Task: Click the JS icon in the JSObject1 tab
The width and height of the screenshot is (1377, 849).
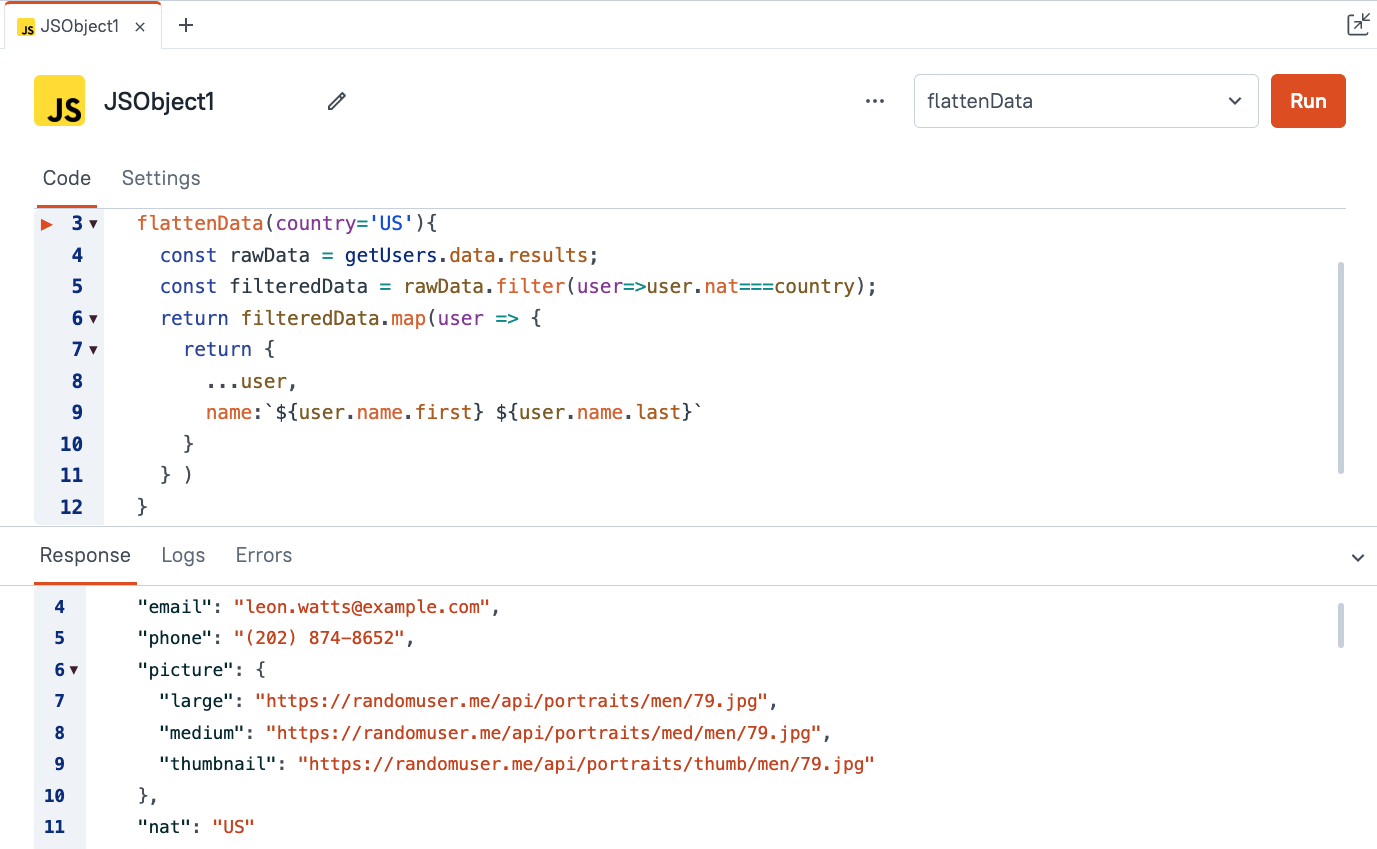Action: (x=26, y=27)
